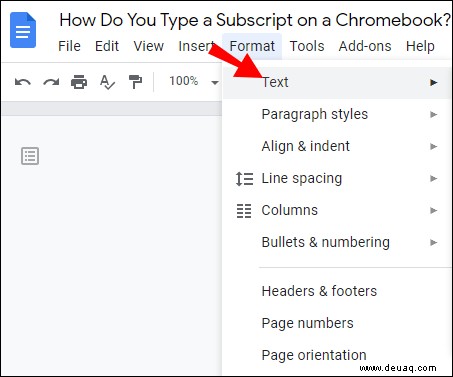
Task: Open the Help menu
Action: [420, 46]
